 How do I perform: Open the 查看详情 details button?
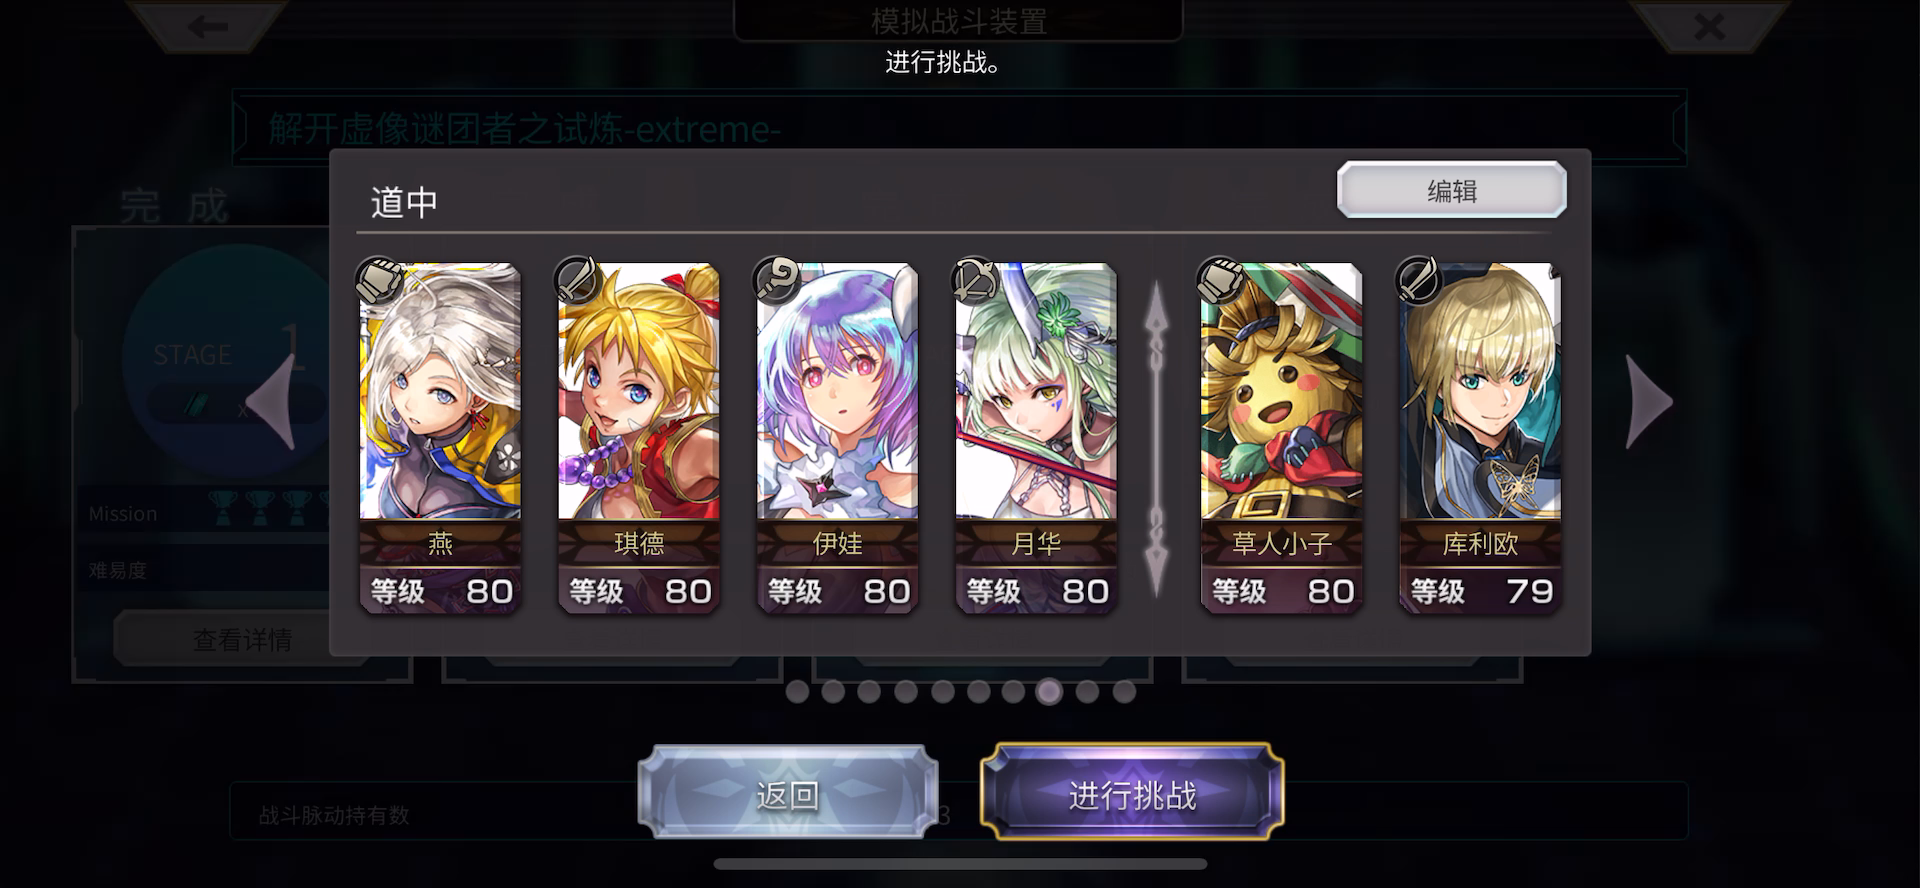tap(242, 639)
